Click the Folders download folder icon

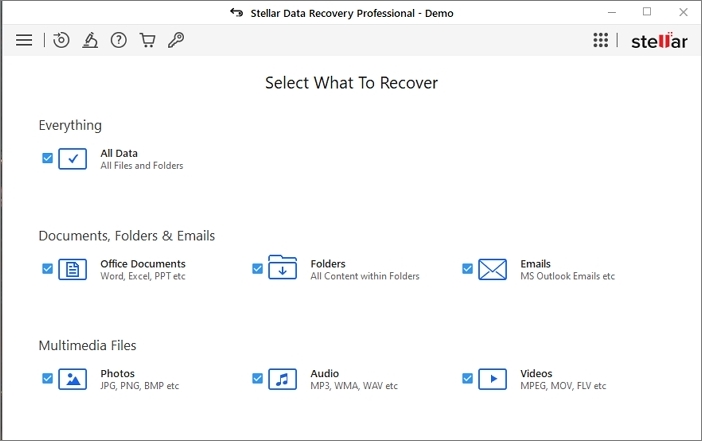[283, 268]
